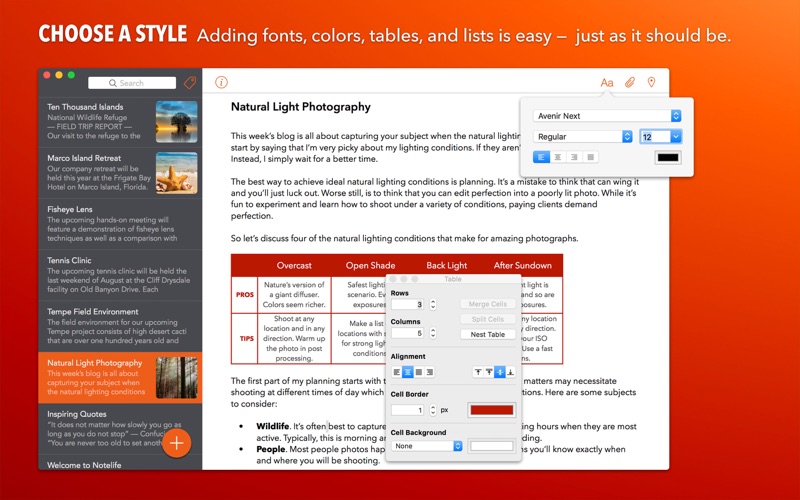Click the Ten Thousand Islands thumbnail
This screenshot has width=800, height=500.
pos(177,121)
